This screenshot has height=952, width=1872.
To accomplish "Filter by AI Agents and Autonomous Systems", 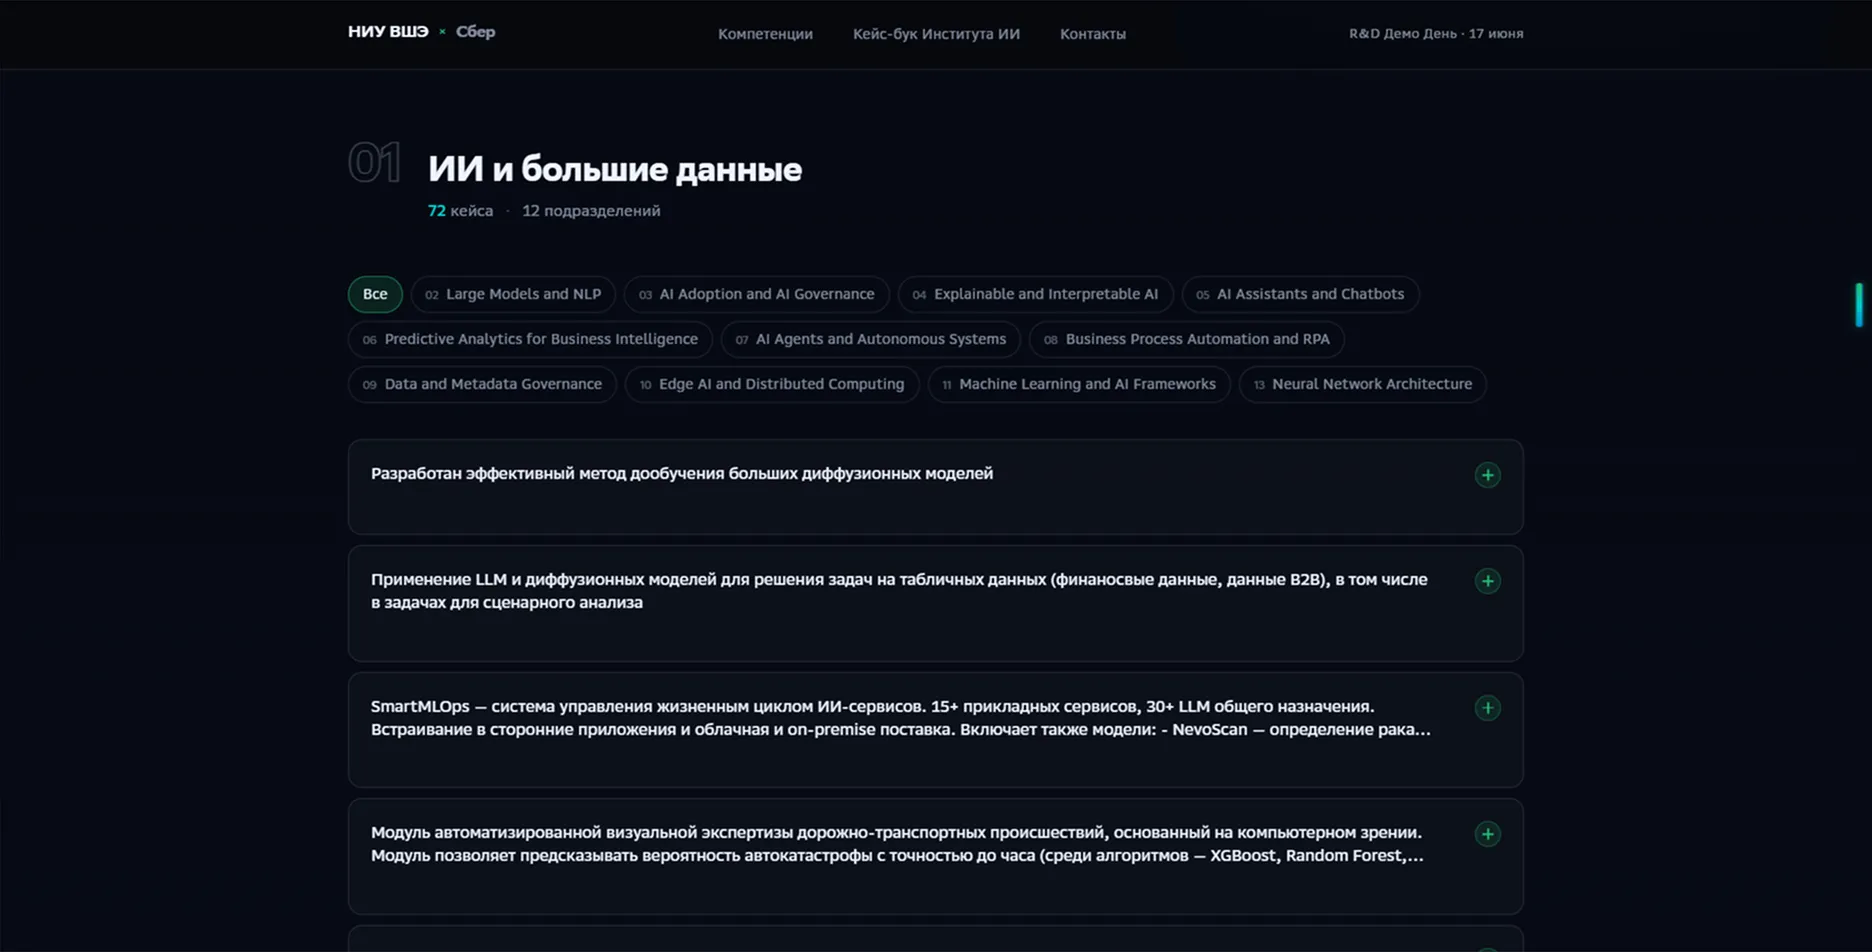I will point(871,339).
